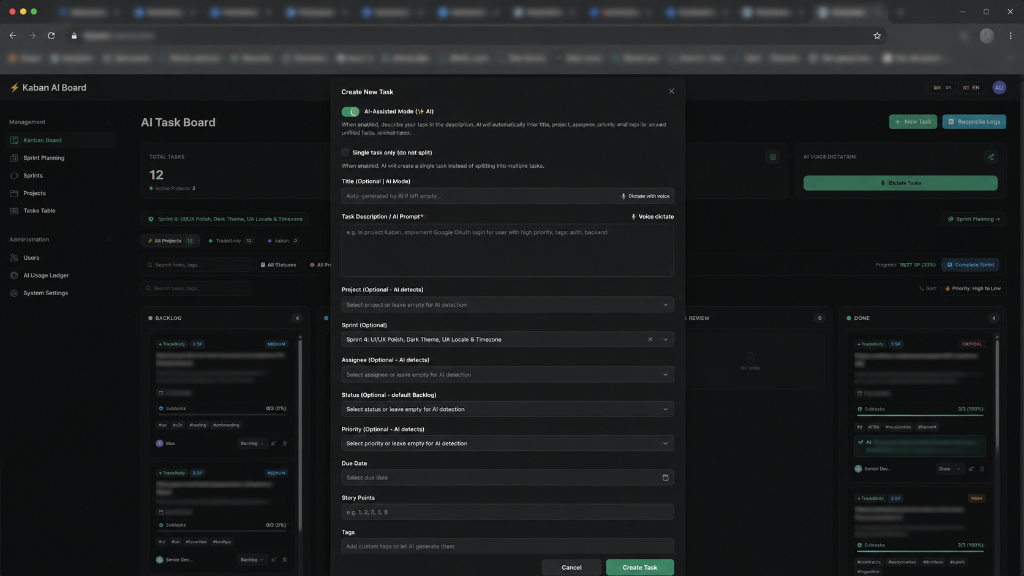Viewport: 1024px width, 576px height.
Task: Click Complete Sprint button
Action: click(x=970, y=264)
